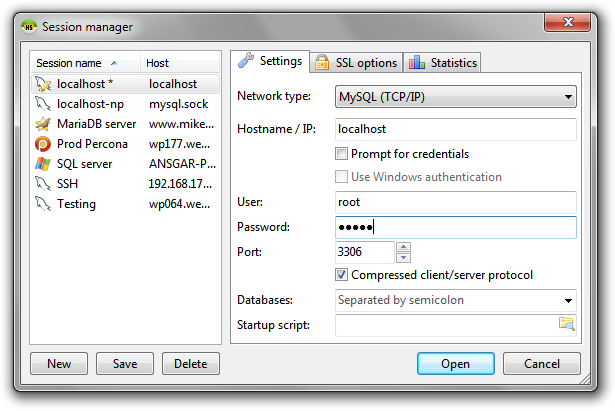The height and width of the screenshot is (411, 615).
Task: Enable Prompt for credentials checkbox
Action: pyautogui.click(x=342, y=154)
